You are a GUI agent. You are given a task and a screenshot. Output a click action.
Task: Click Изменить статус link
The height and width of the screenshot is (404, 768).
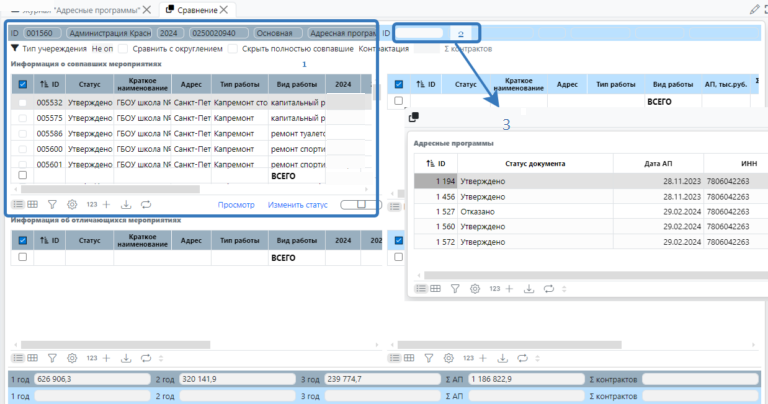297,205
